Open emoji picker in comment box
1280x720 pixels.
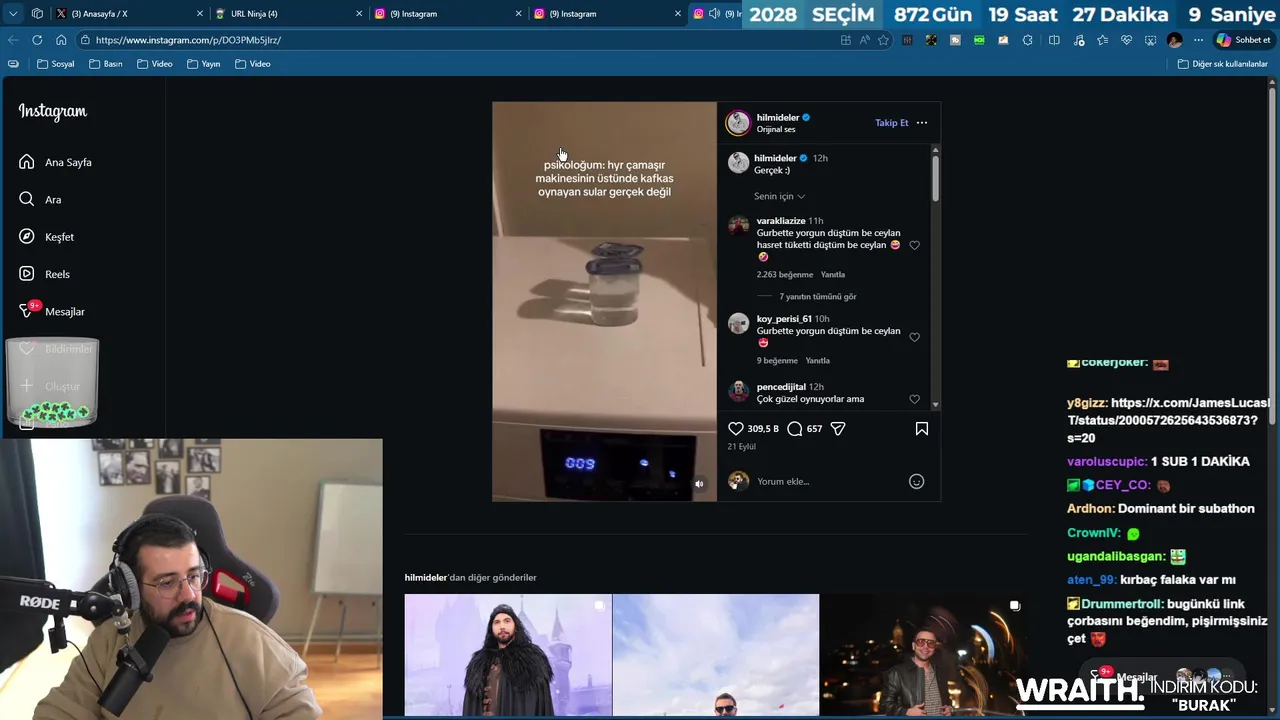click(916, 481)
